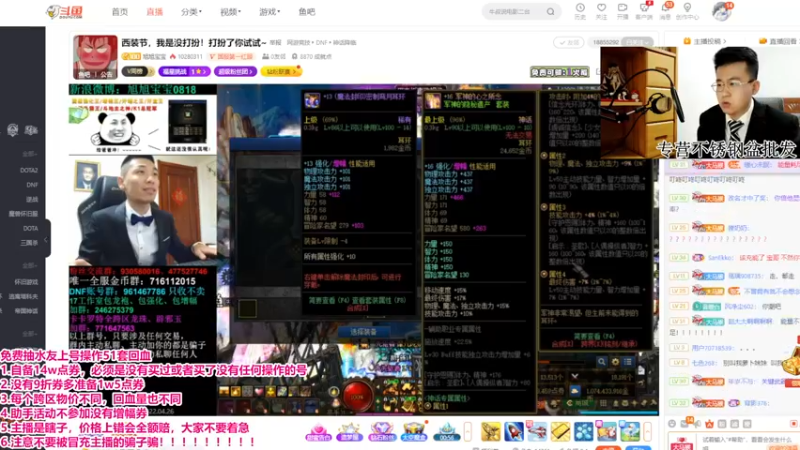Expand the activity list arrow
Screen dimensions: 800x450
(467, 432)
